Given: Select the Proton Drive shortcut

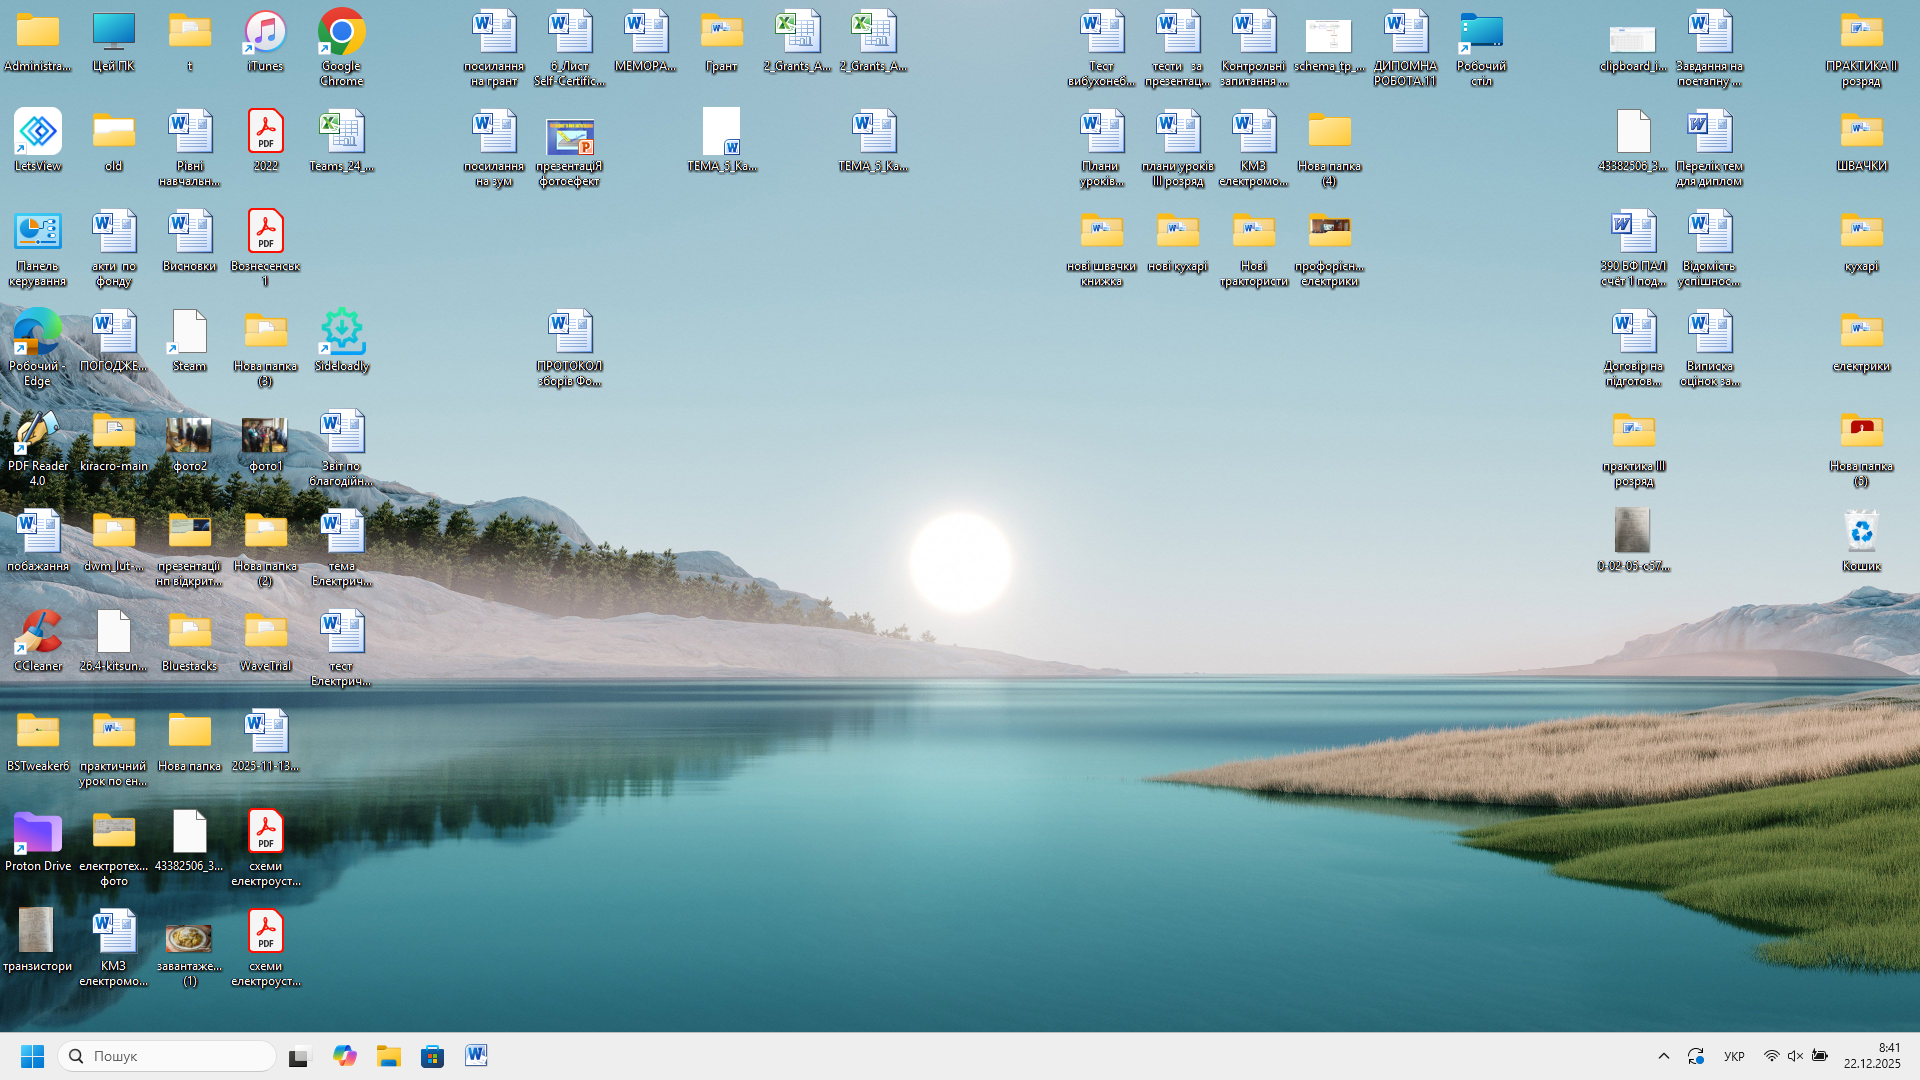Looking at the screenshot, I should pos(37,833).
